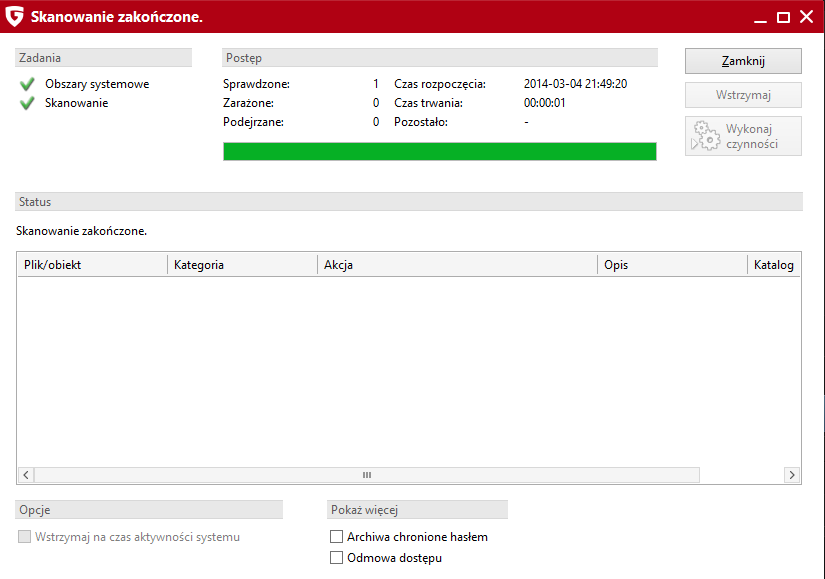Click the horizontal scrollbar thumb in results list
The width and height of the screenshot is (825, 579).
pyautogui.click(x=367, y=475)
